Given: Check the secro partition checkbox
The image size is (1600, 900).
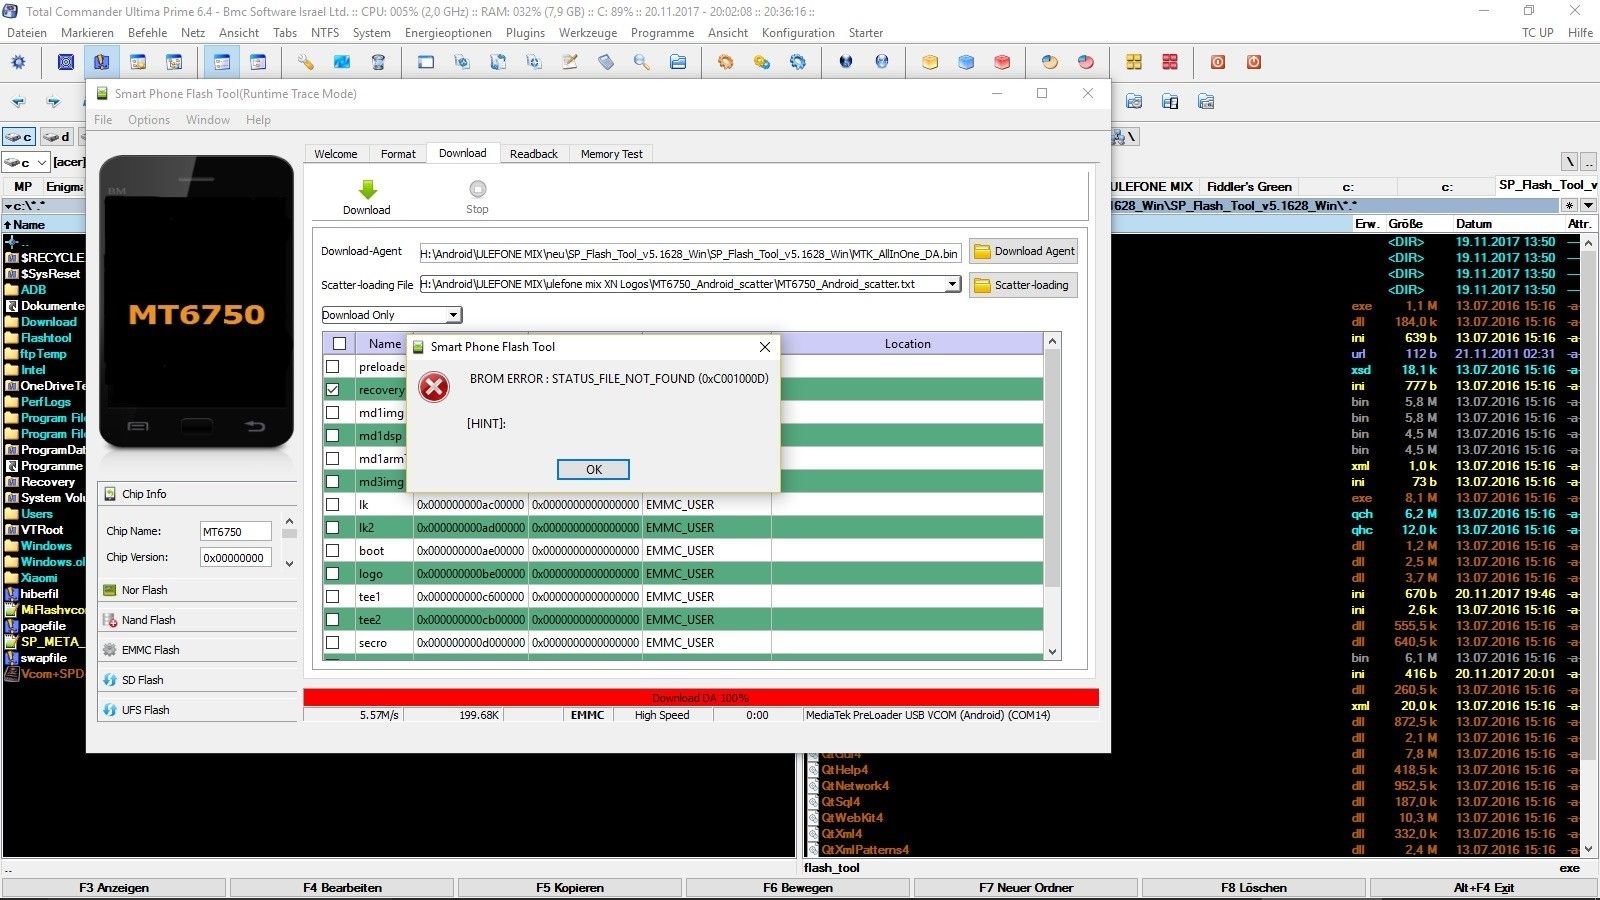Looking at the screenshot, I should click(333, 643).
